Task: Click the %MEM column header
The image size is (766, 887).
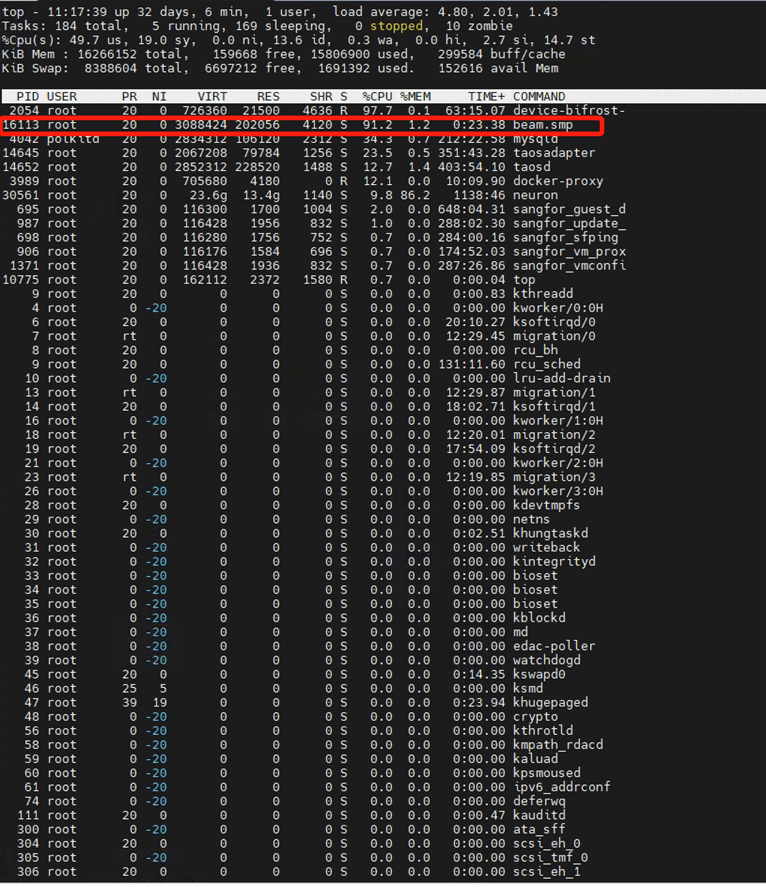Action: tap(417, 96)
